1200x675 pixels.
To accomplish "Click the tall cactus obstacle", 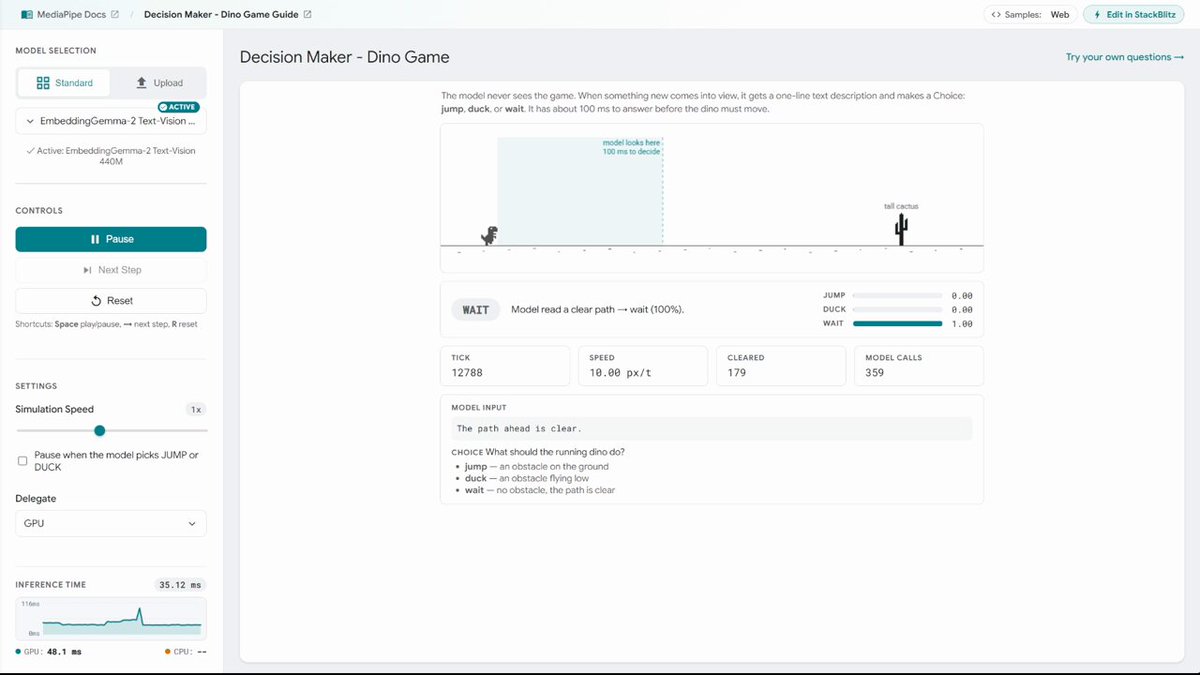I will pos(901,230).
